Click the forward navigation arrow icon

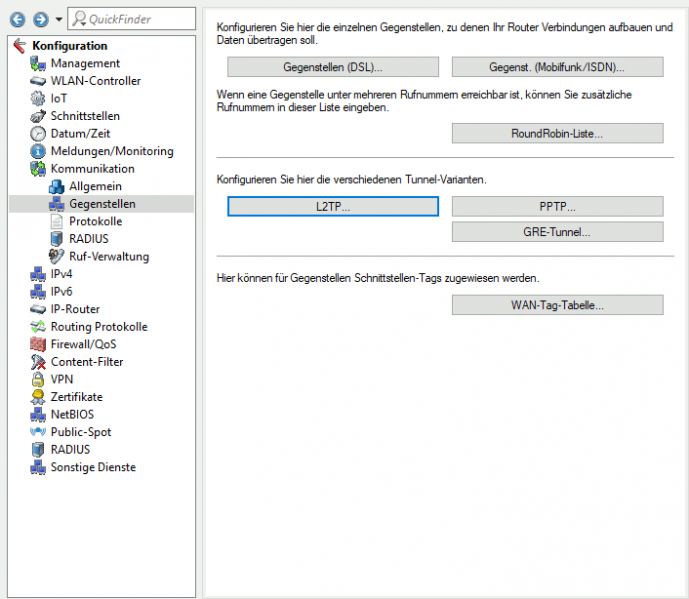[x=39, y=19]
